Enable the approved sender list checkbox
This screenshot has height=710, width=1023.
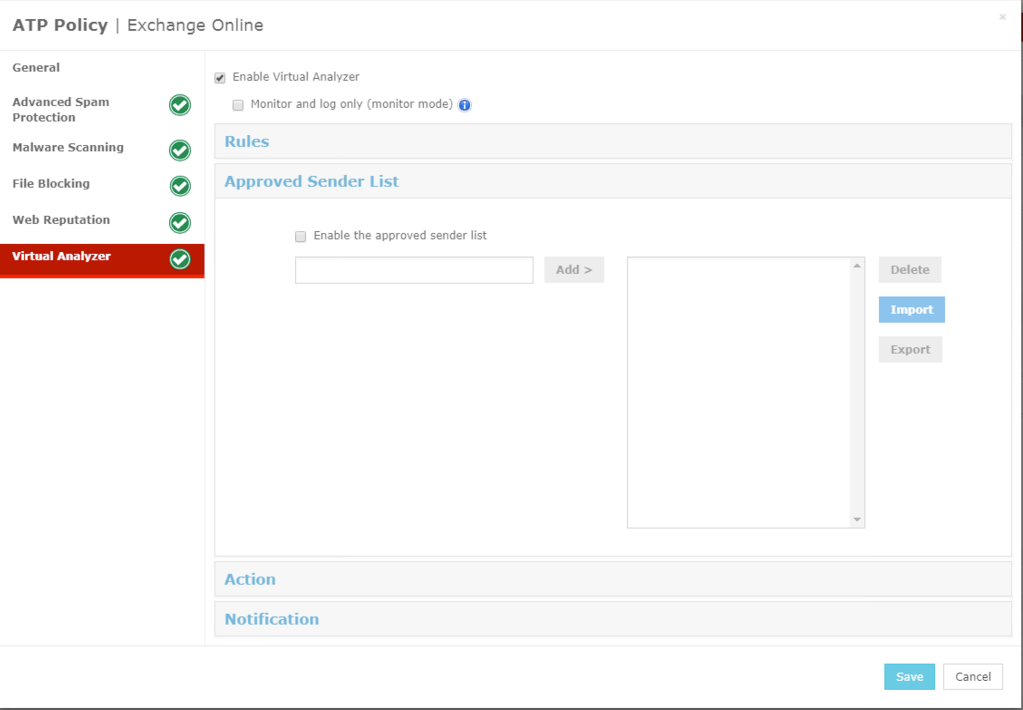(x=301, y=236)
